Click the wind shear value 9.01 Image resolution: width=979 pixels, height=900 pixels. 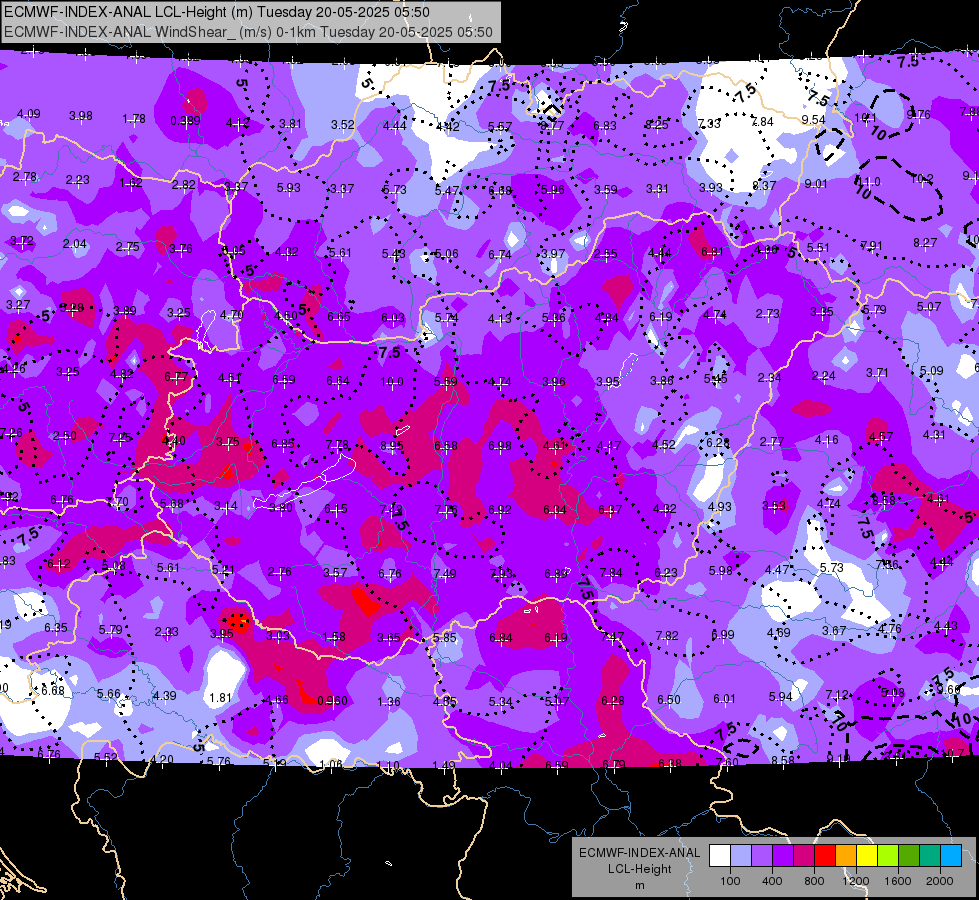pyautogui.click(x=815, y=184)
